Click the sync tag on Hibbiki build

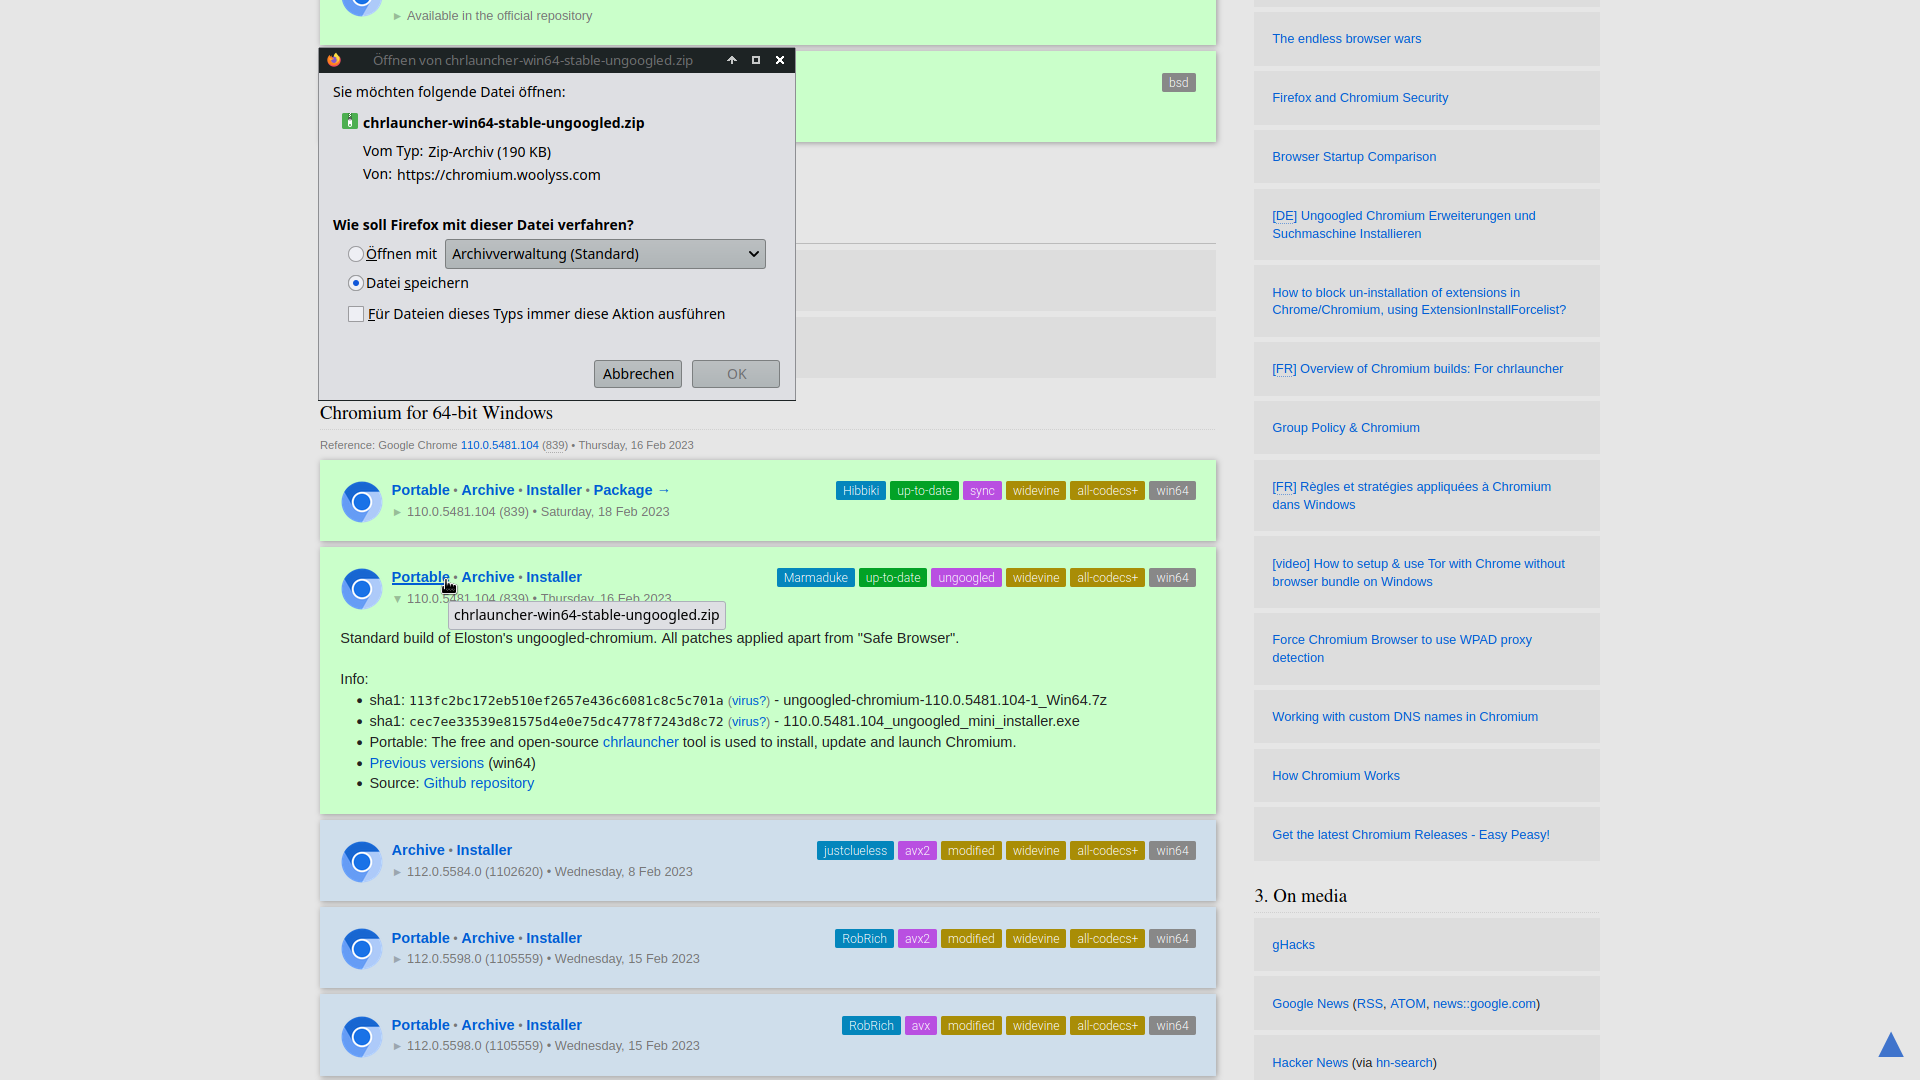click(x=982, y=491)
